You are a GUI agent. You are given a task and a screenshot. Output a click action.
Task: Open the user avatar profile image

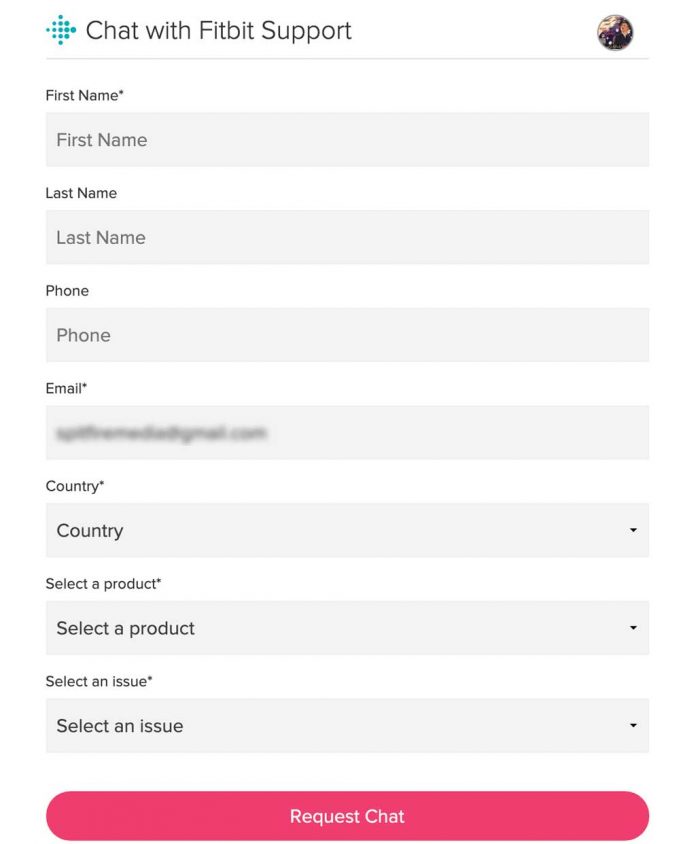[614, 32]
